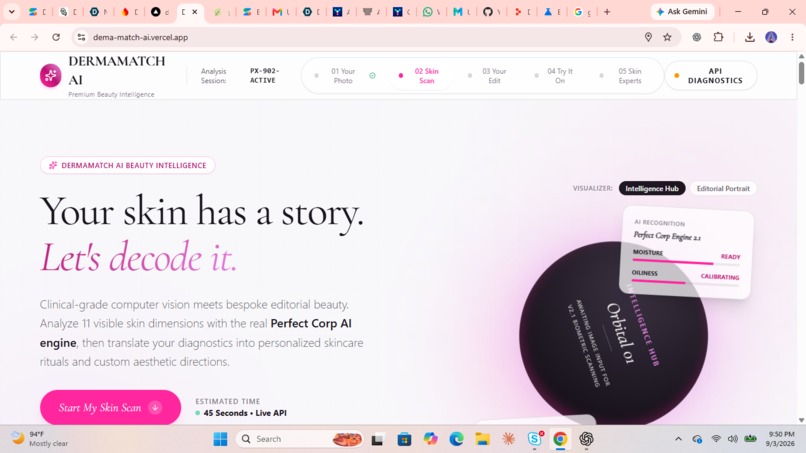Open the Chrome profile avatar
The width and height of the screenshot is (806, 453).
point(771,37)
